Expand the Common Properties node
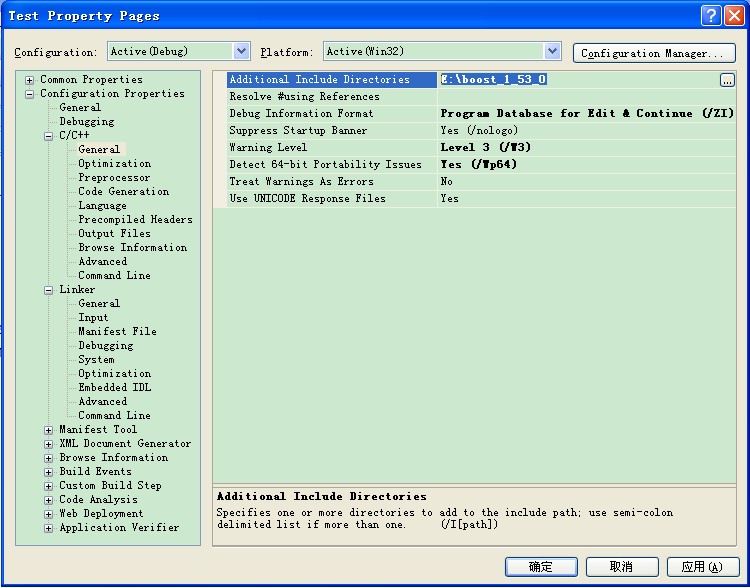Screen dimensions: 750x588 coord(30,80)
